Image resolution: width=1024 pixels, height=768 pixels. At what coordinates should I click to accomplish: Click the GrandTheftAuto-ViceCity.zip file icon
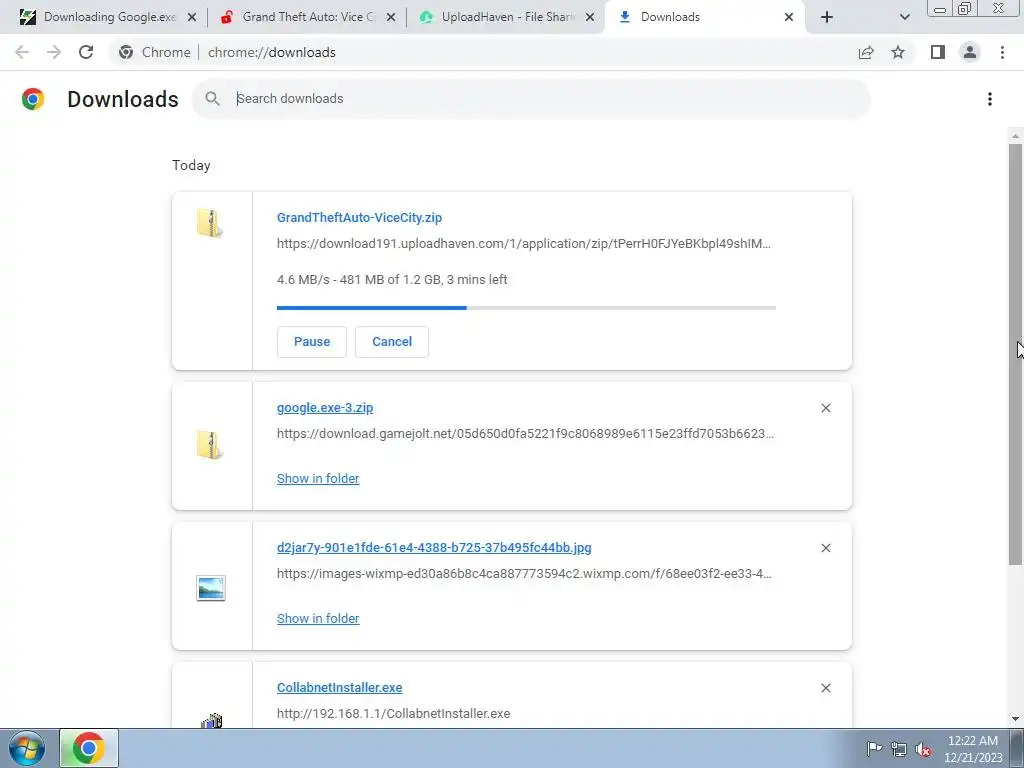tap(210, 223)
